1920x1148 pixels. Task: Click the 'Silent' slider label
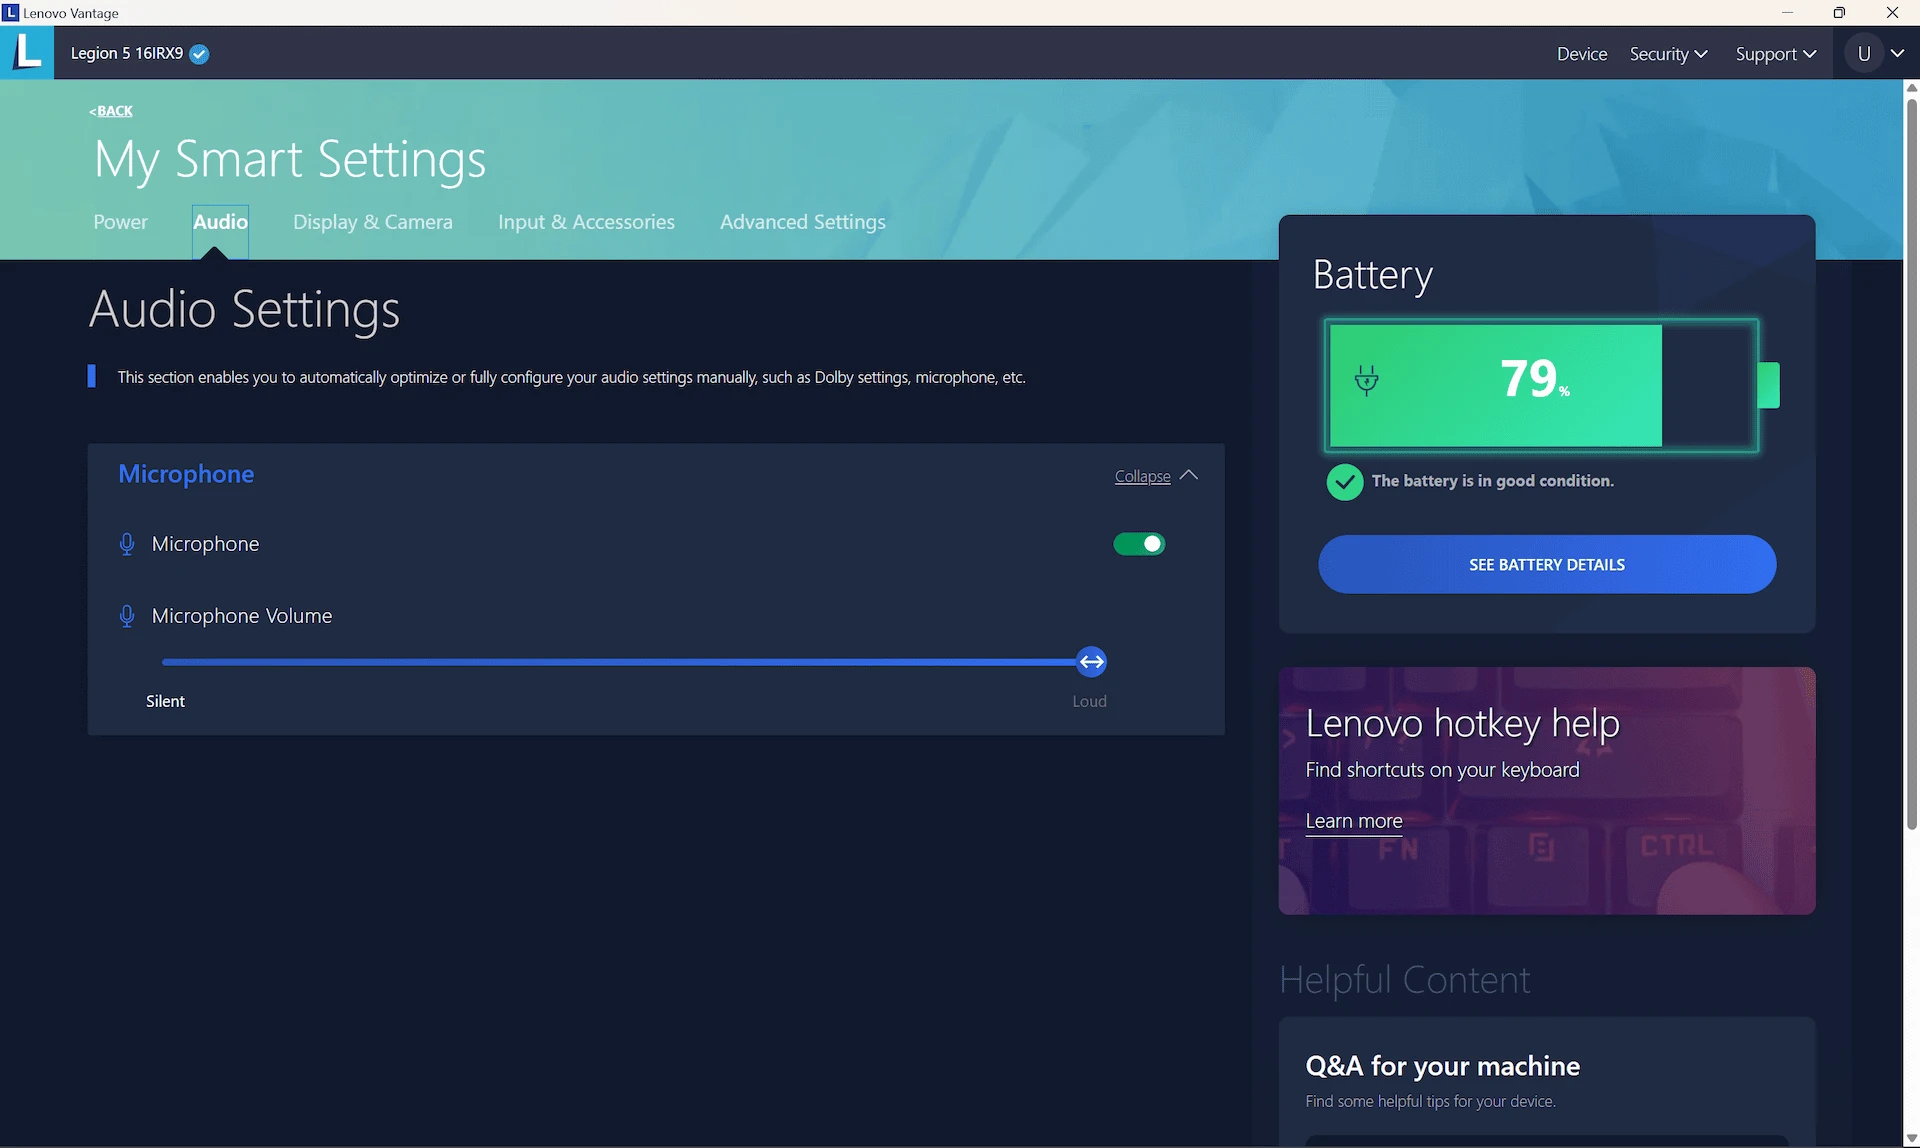165,701
